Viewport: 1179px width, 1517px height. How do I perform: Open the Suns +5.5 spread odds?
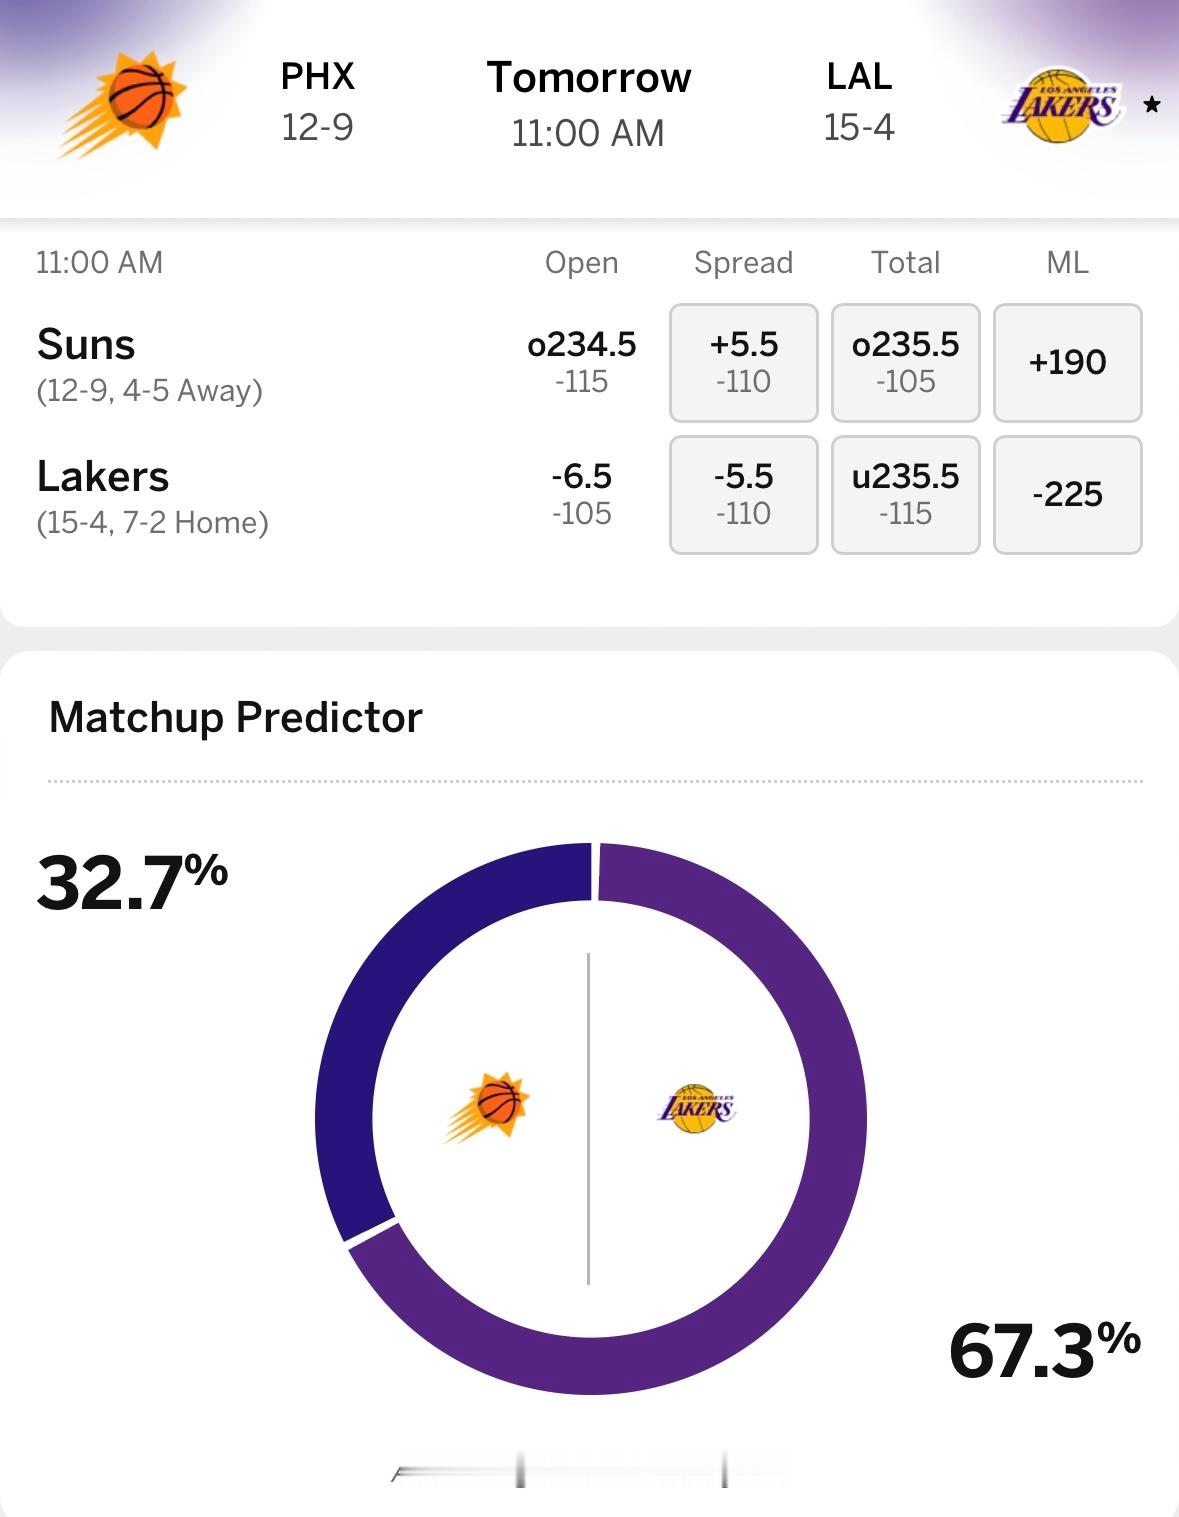(x=743, y=362)
